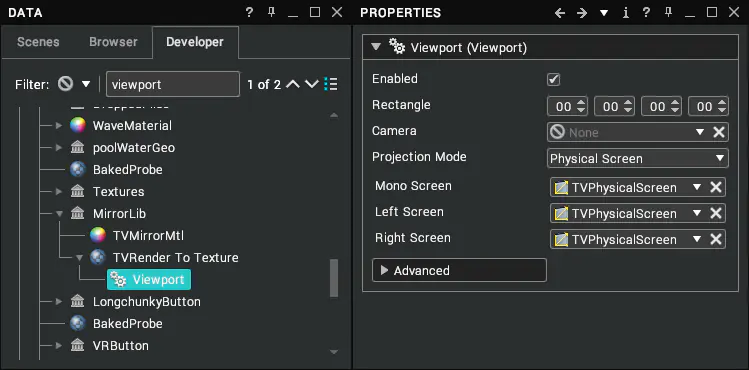
Task: Collapse TVRender To Texture node
Action: [79, 258]
